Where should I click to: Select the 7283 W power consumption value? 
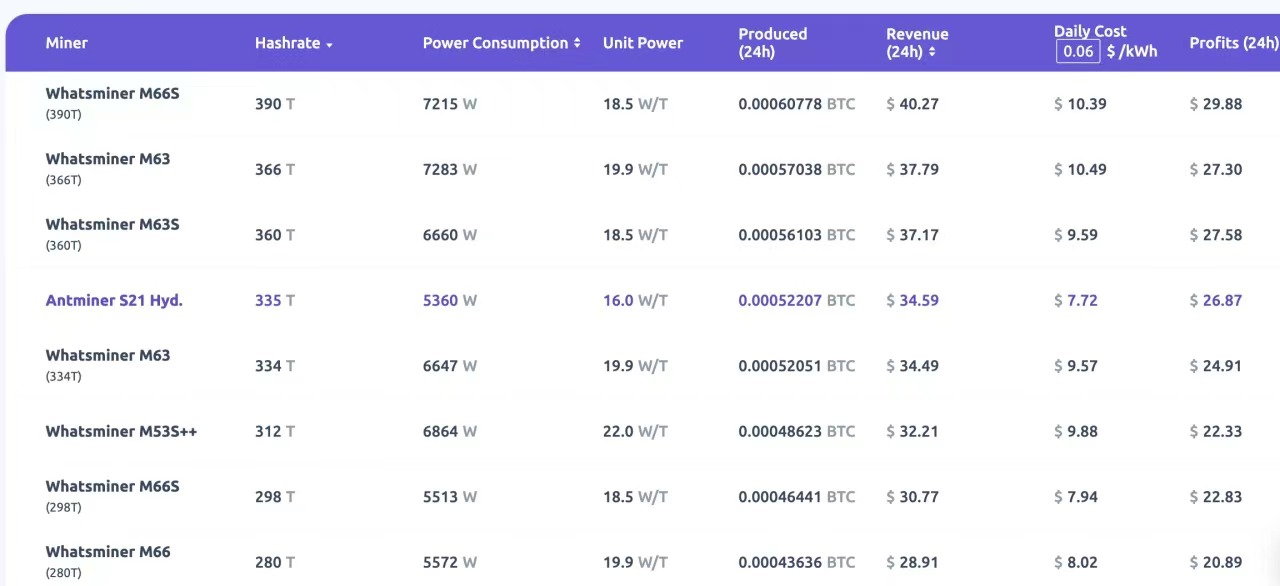pos(450,170)
